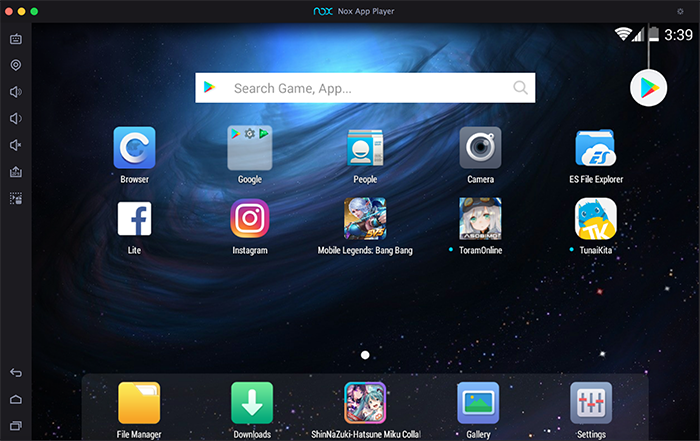This screenshot has width=700, height=441.
Task: Open the Browser app
Action: 134,148
